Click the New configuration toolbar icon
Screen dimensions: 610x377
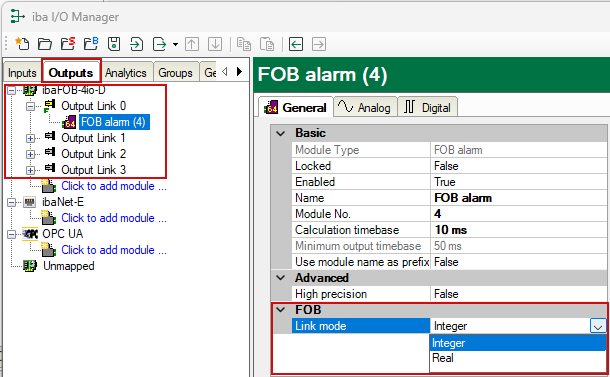pyautogui.click(x=22, y=44)
